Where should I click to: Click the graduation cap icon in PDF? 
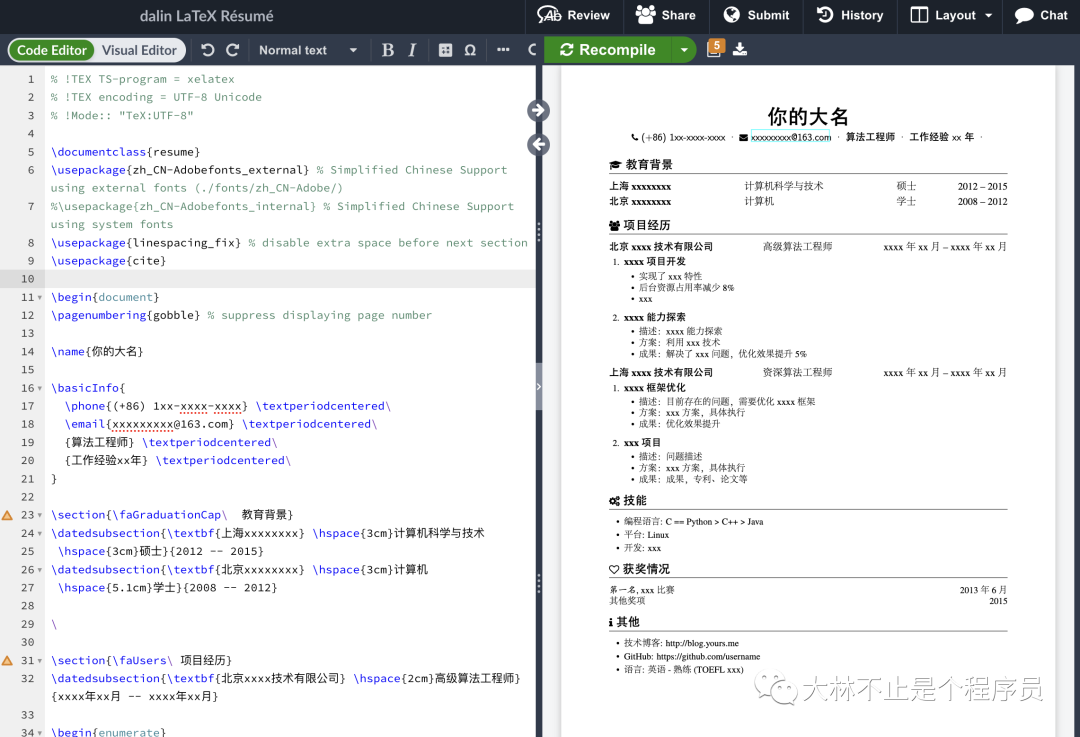point(615,165)
